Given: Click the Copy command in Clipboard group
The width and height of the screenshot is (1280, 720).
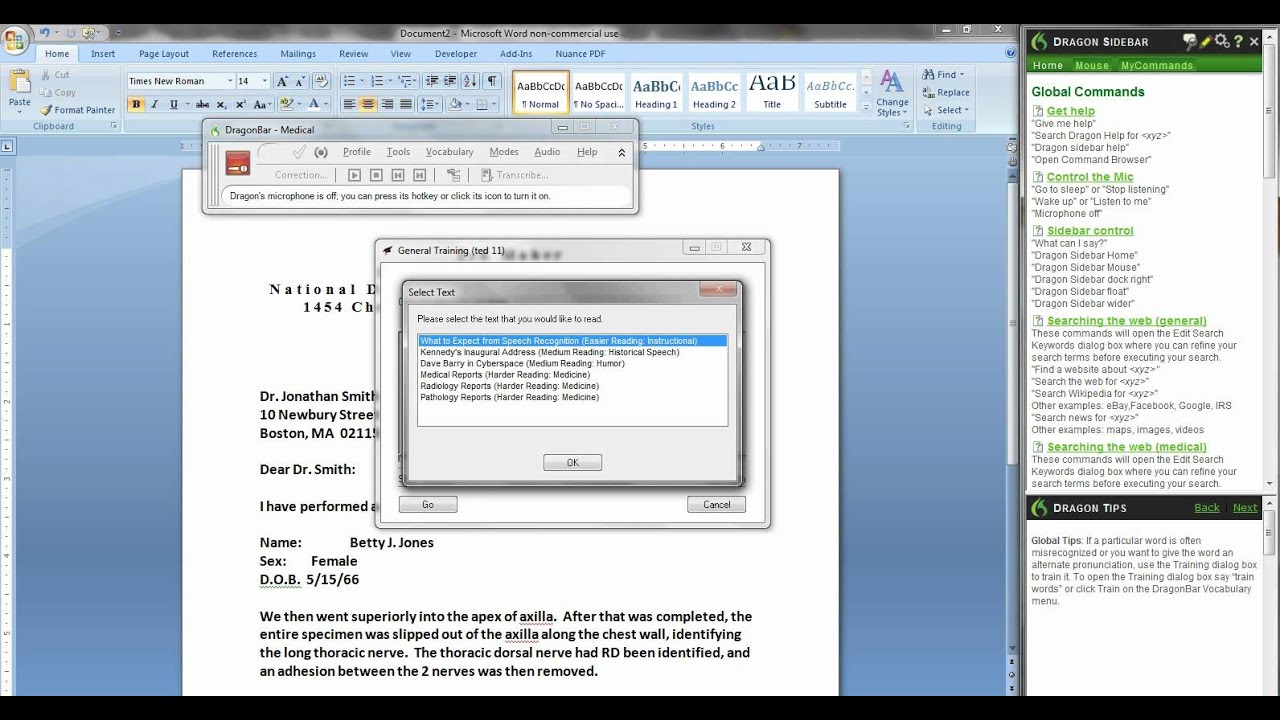Looking at the screenshot, I should (57, 92).
